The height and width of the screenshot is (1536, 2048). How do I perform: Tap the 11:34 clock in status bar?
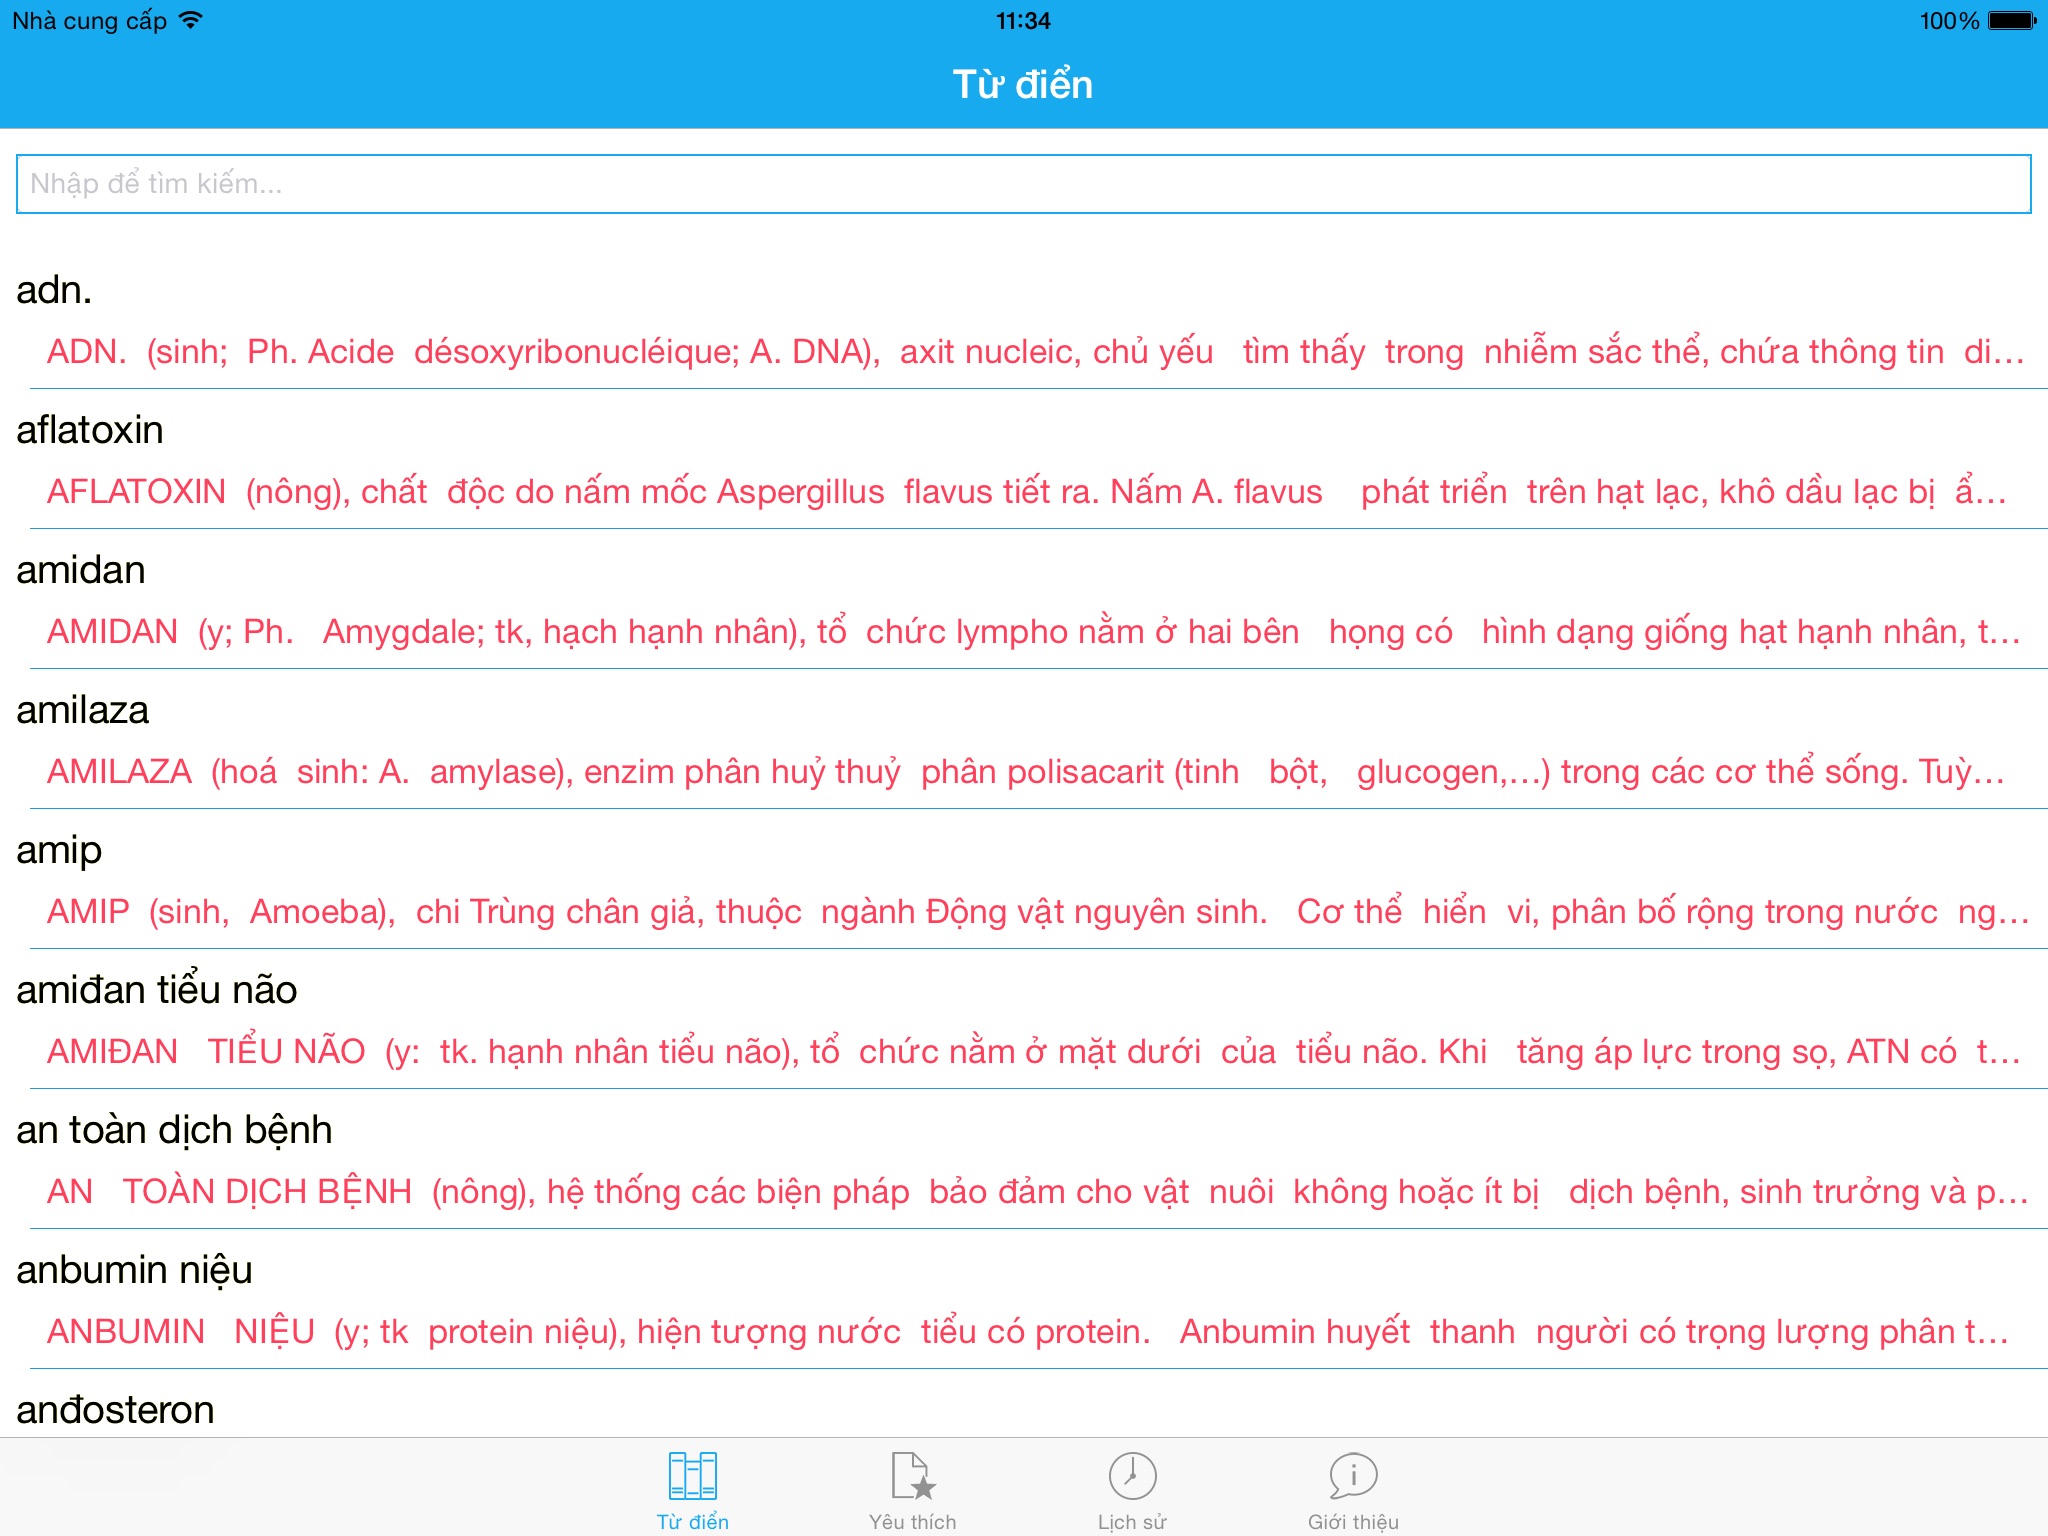[1023, 20]
